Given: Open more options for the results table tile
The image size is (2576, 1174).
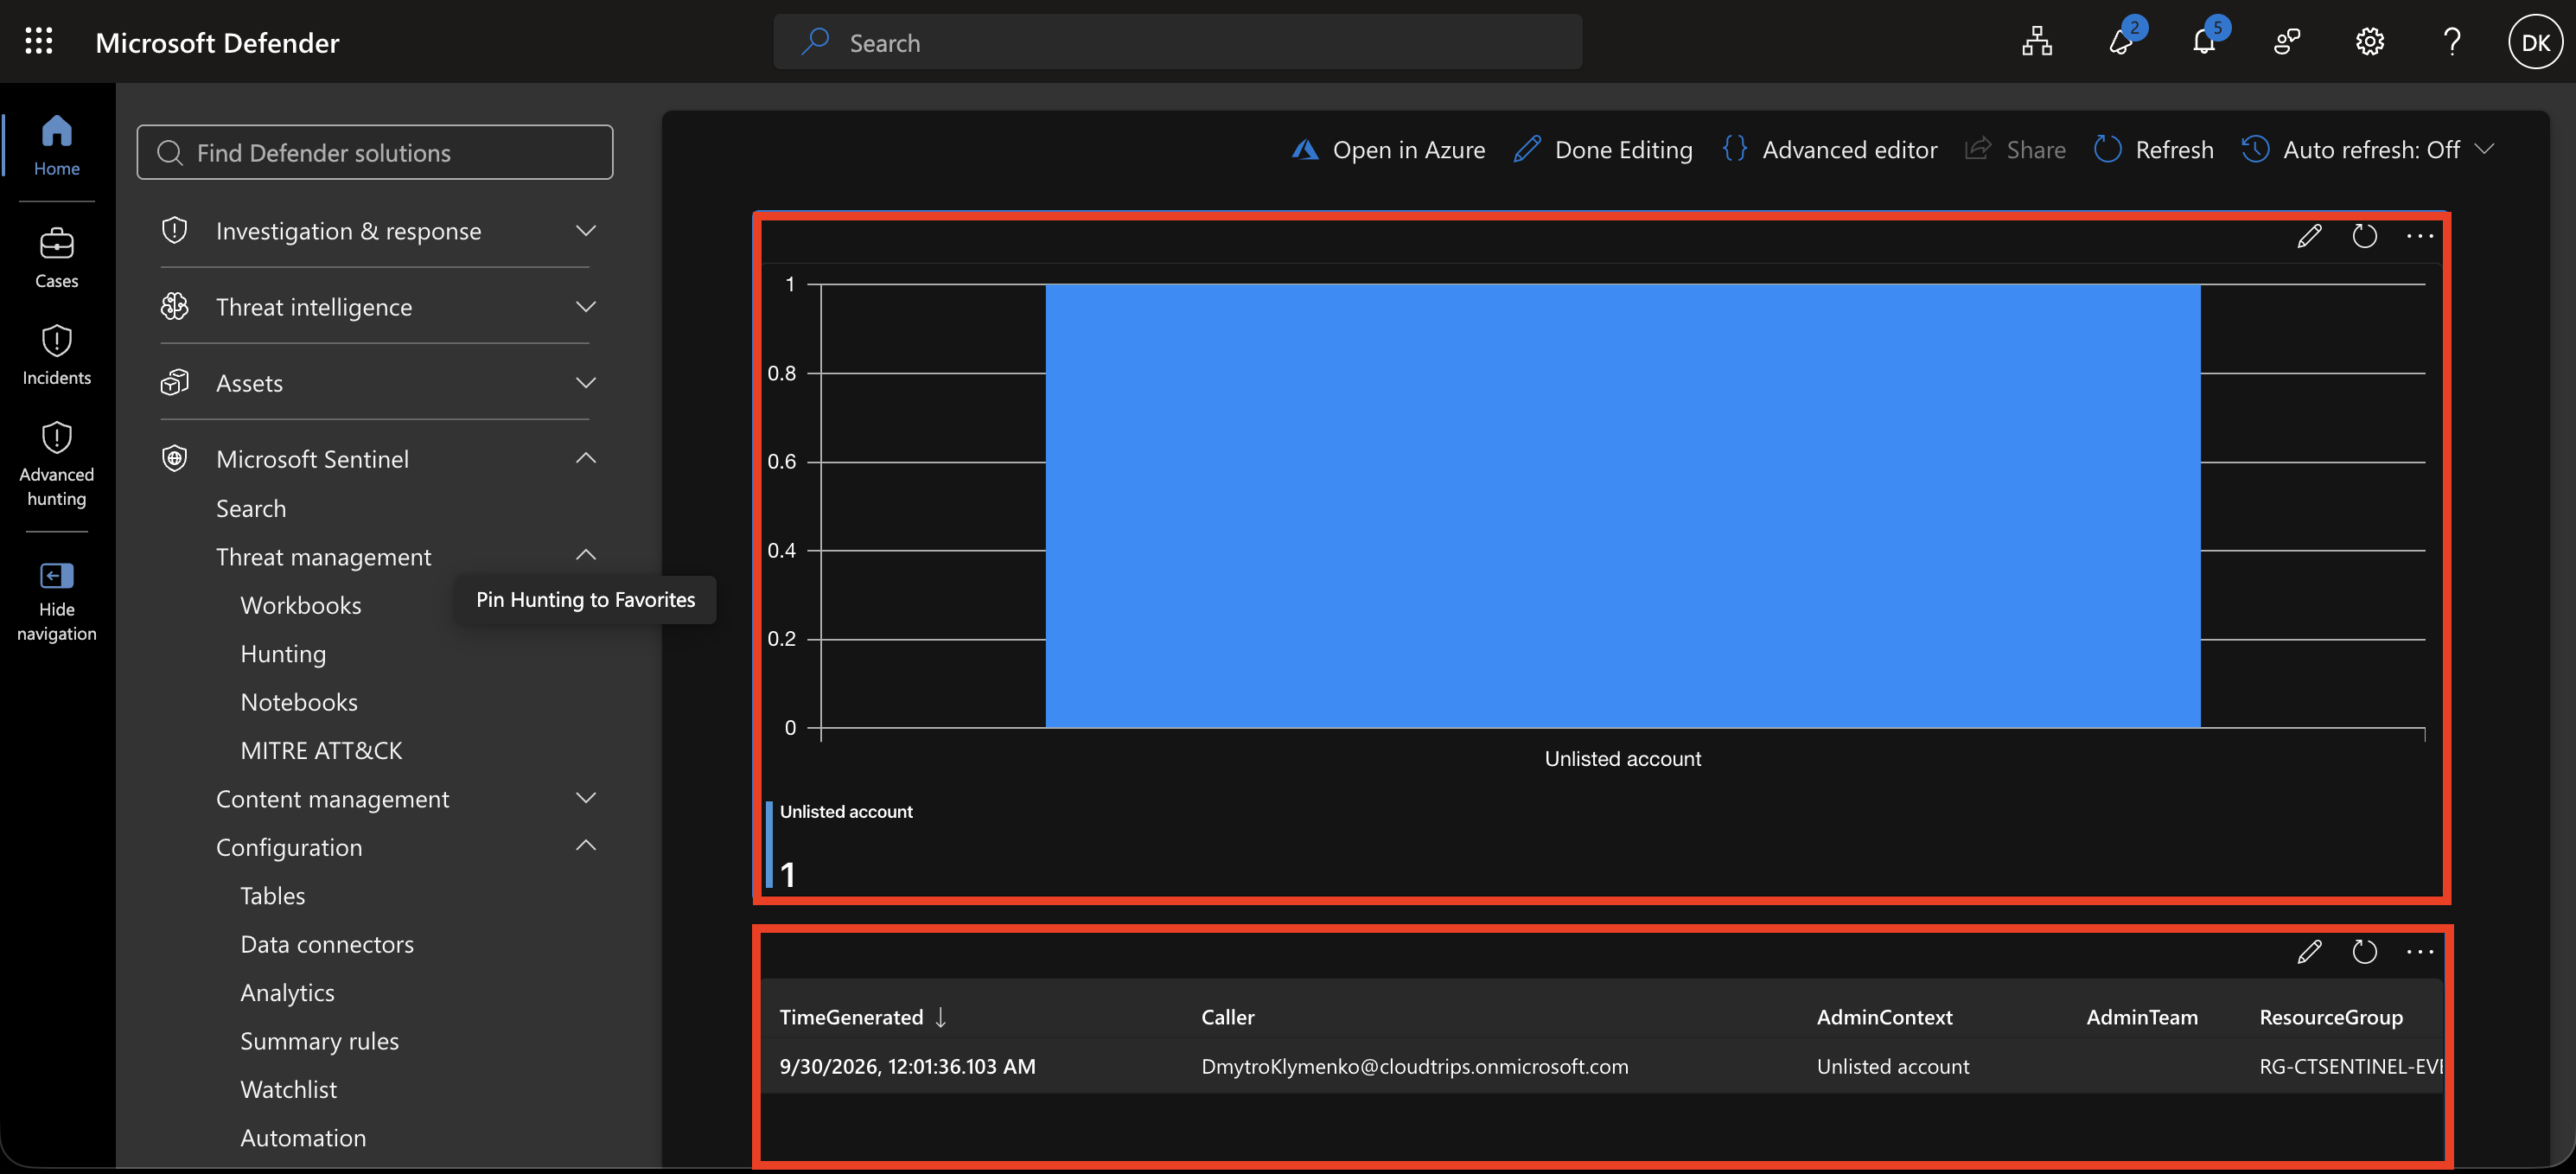Looking at the screenshot, I should point(2419,951).
